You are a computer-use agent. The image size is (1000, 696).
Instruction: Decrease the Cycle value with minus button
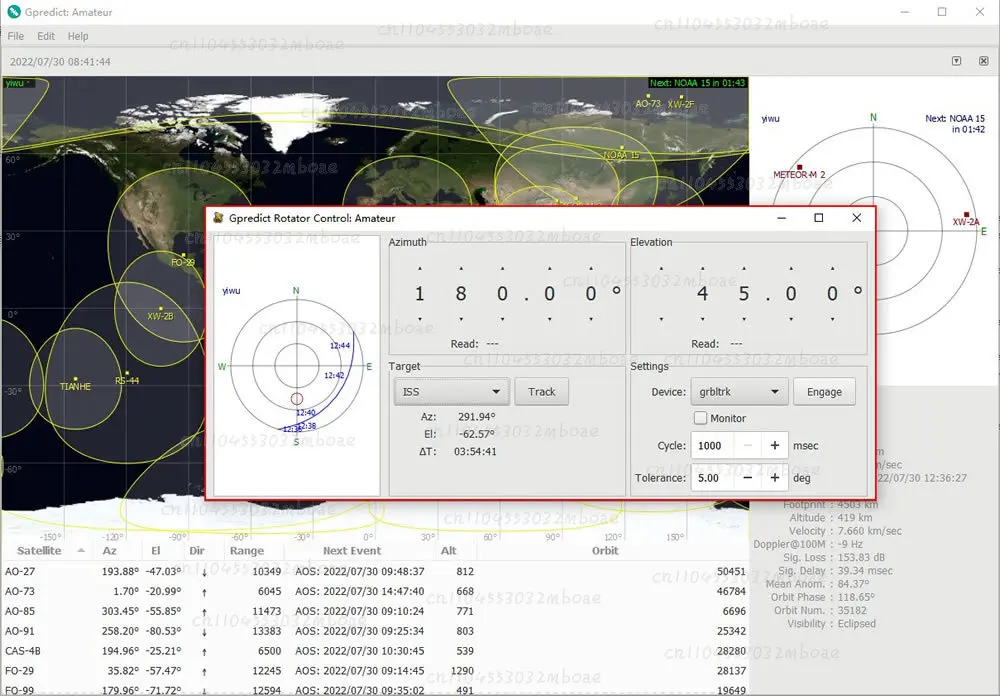point(748,445)
